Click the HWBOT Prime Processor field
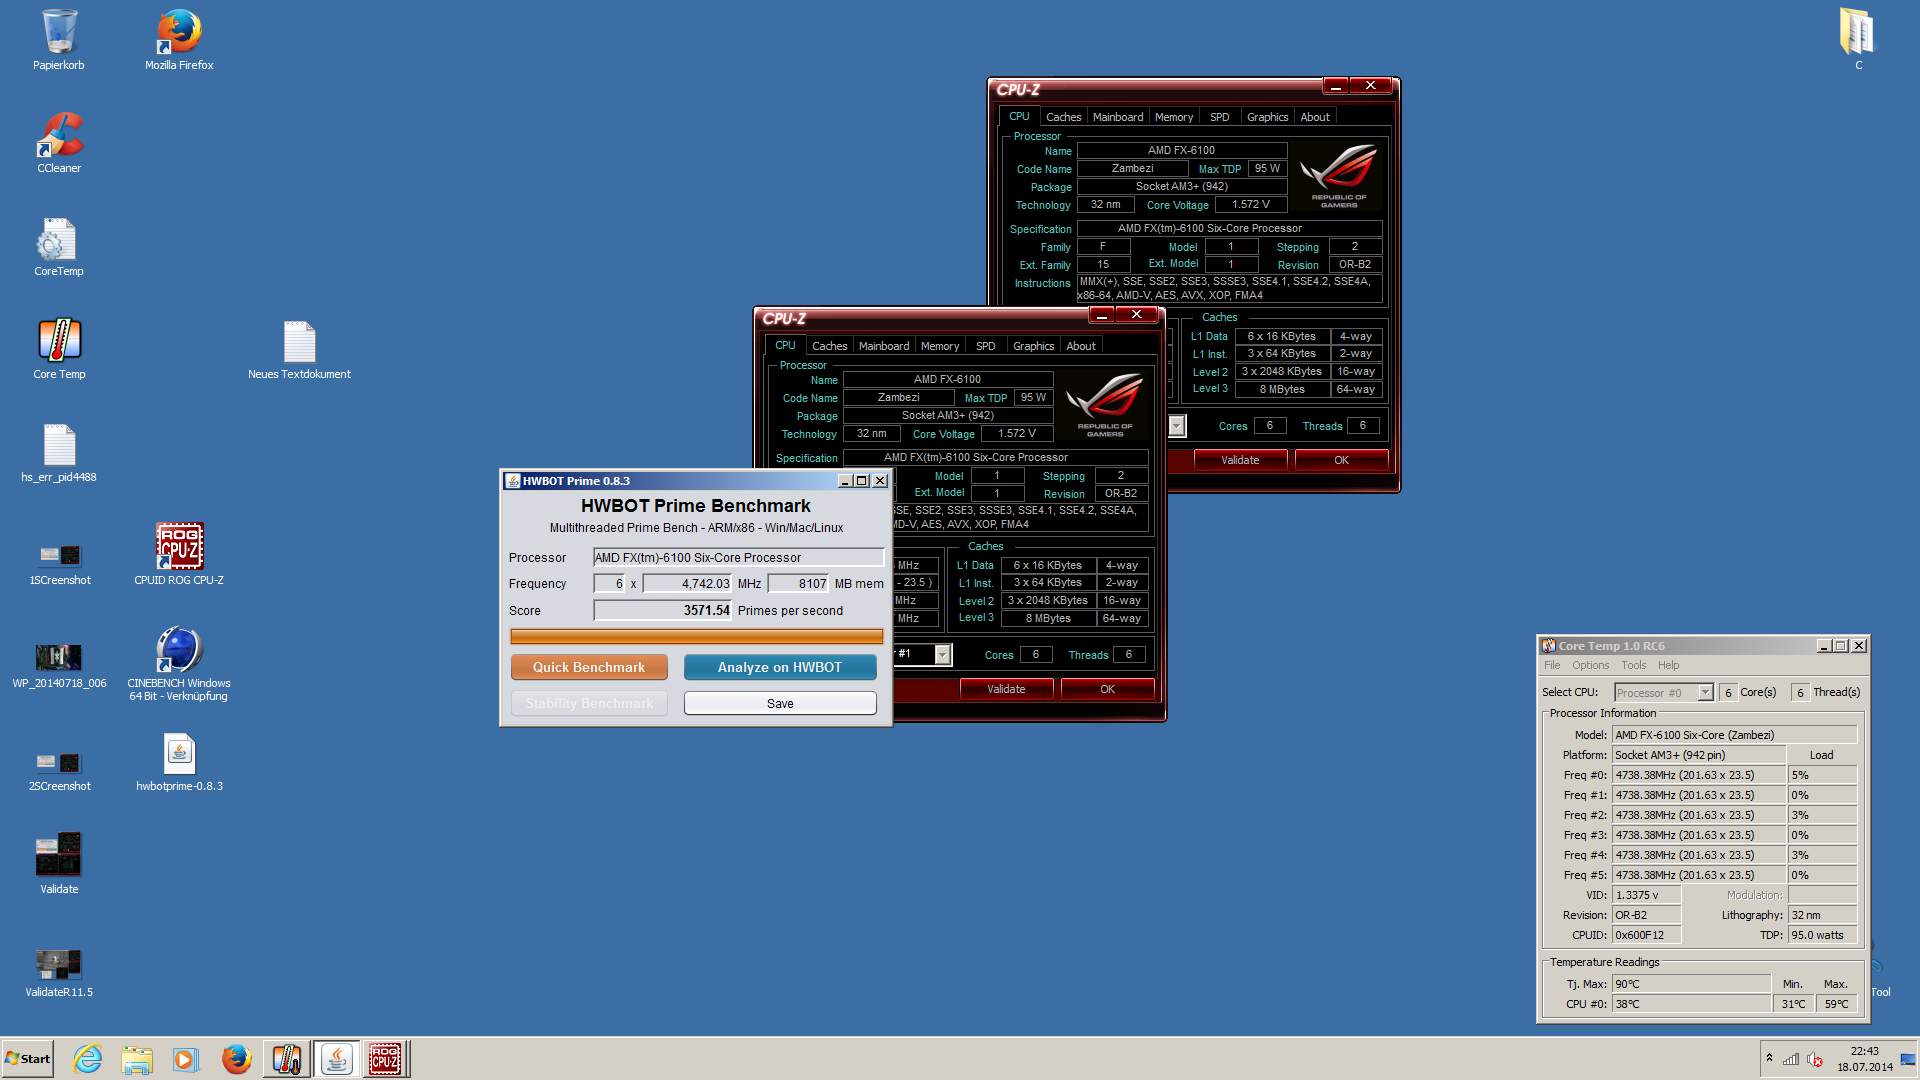Image resolution: width=1920 pixels, height=1080 pixels. [x=739, y=558]
